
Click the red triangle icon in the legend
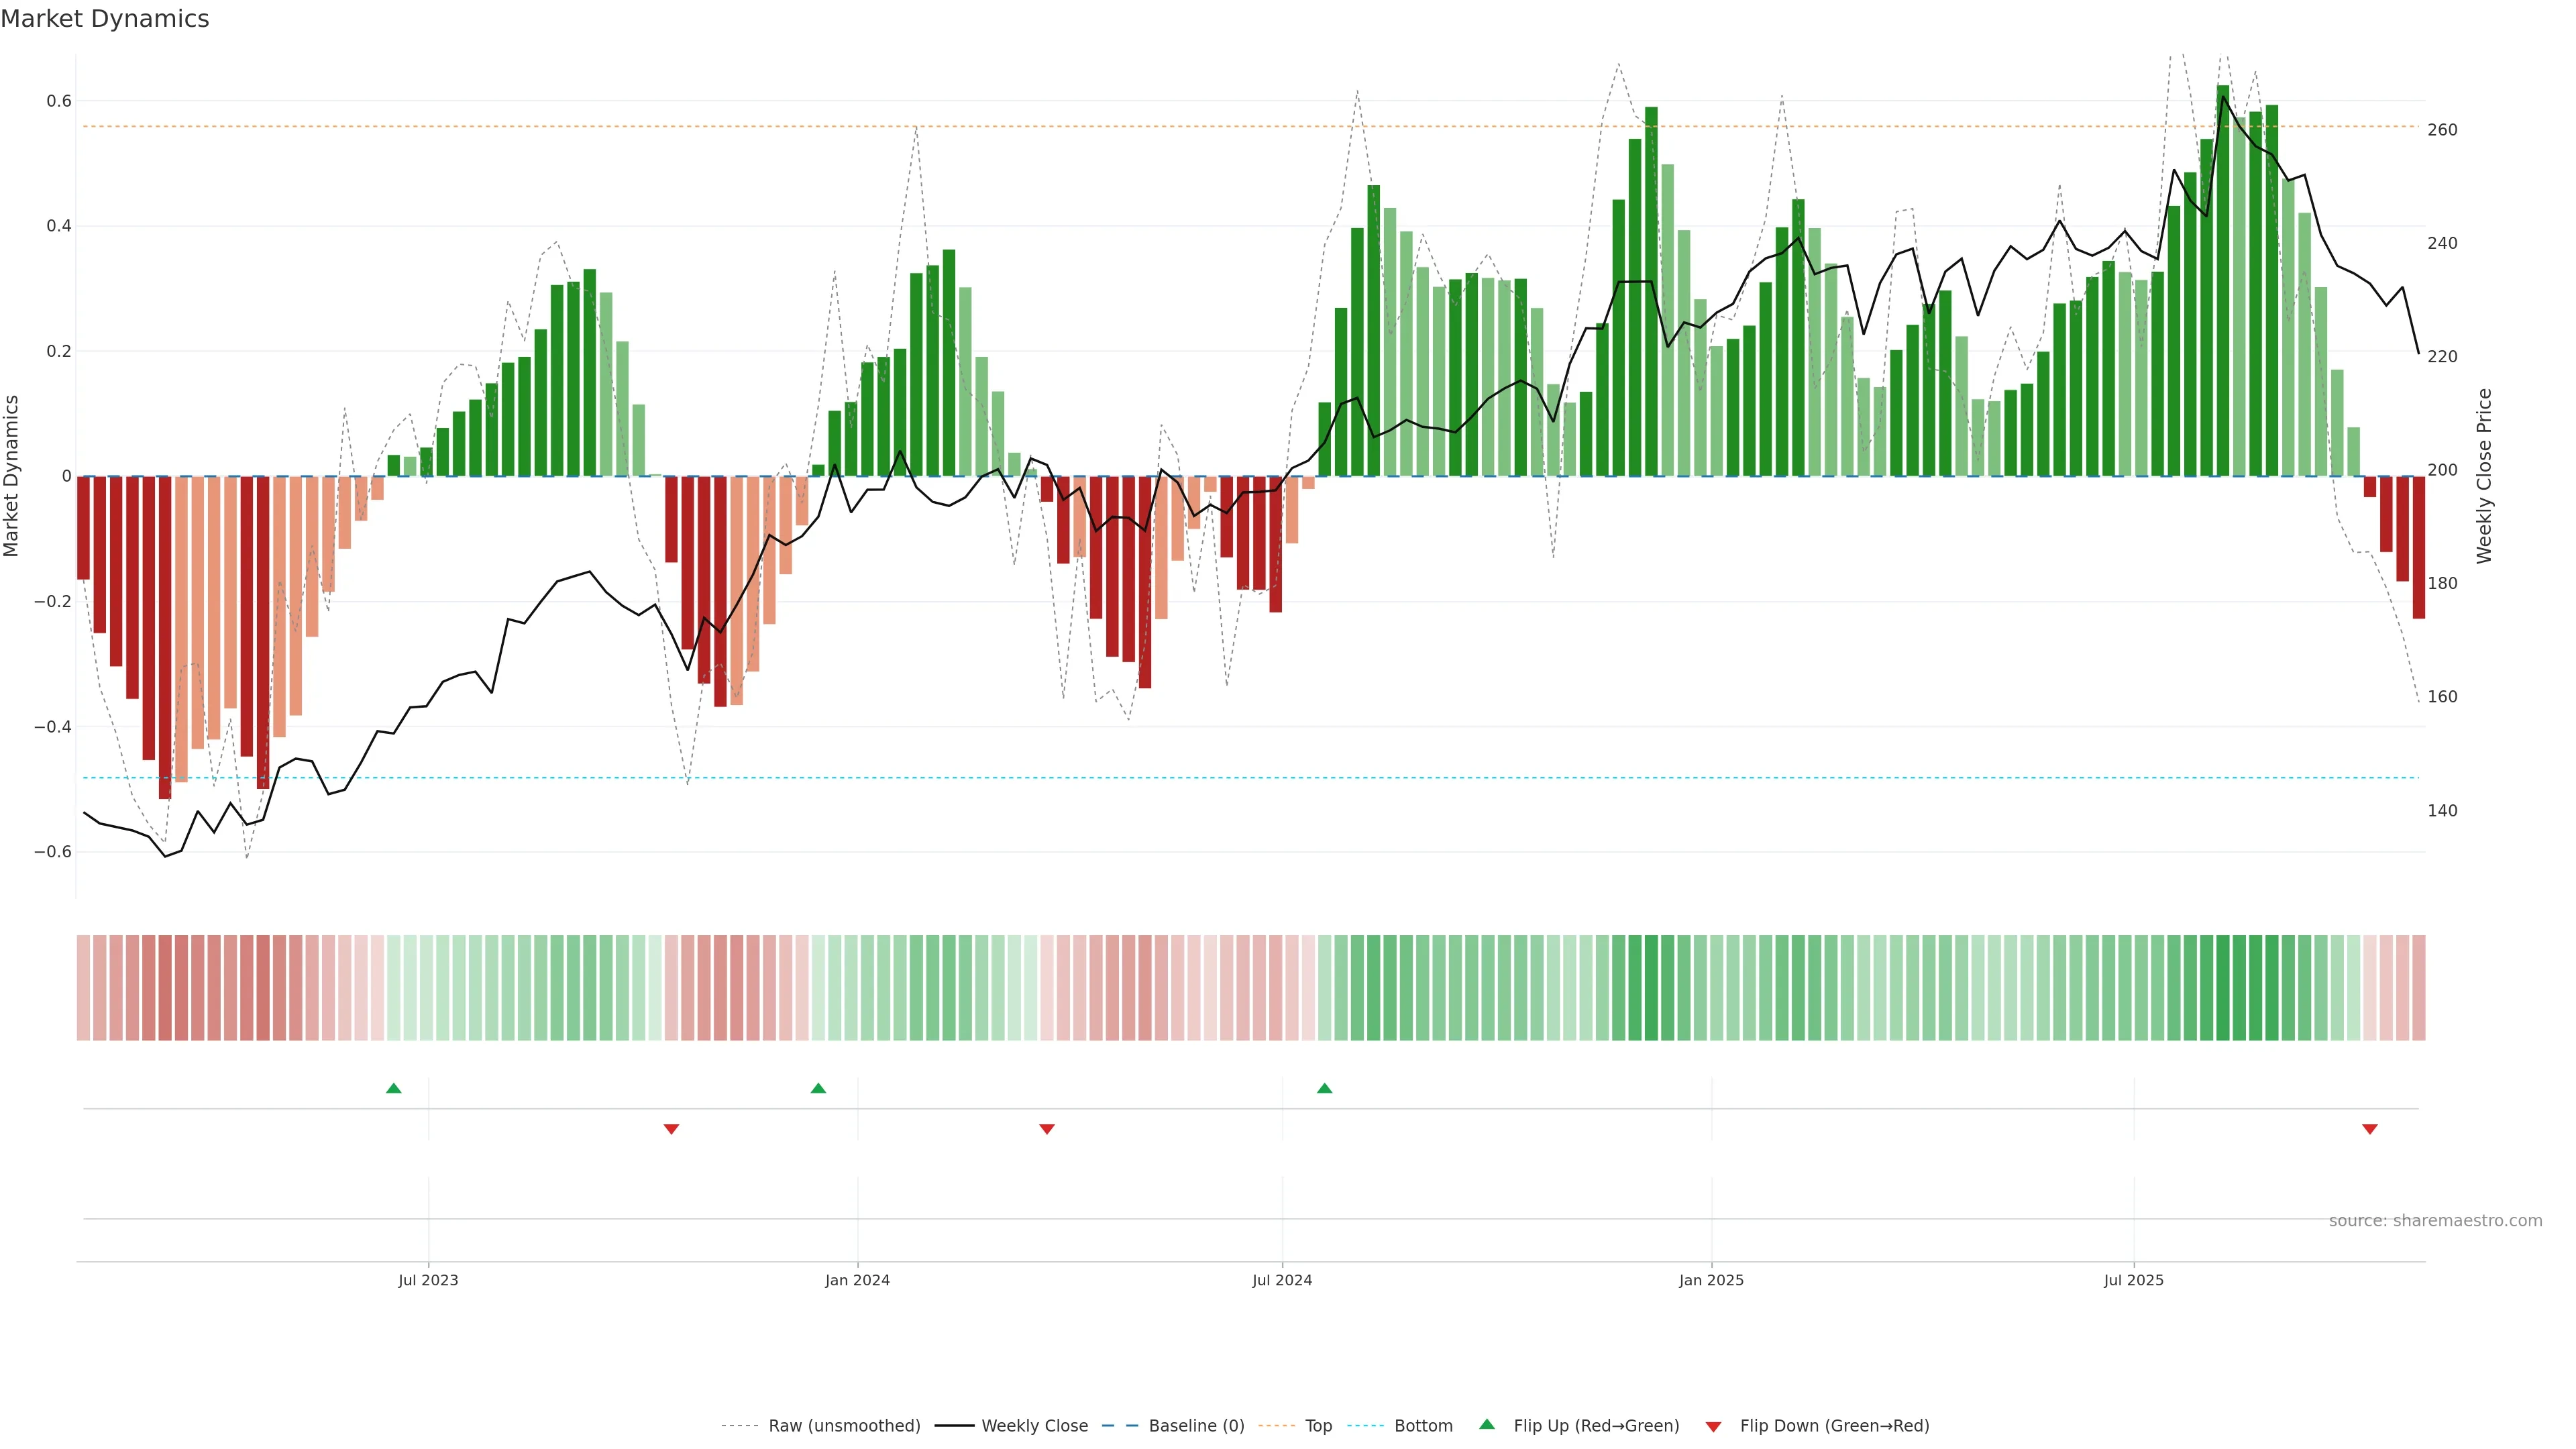pyautogui.click(x=1713, y=1427)
